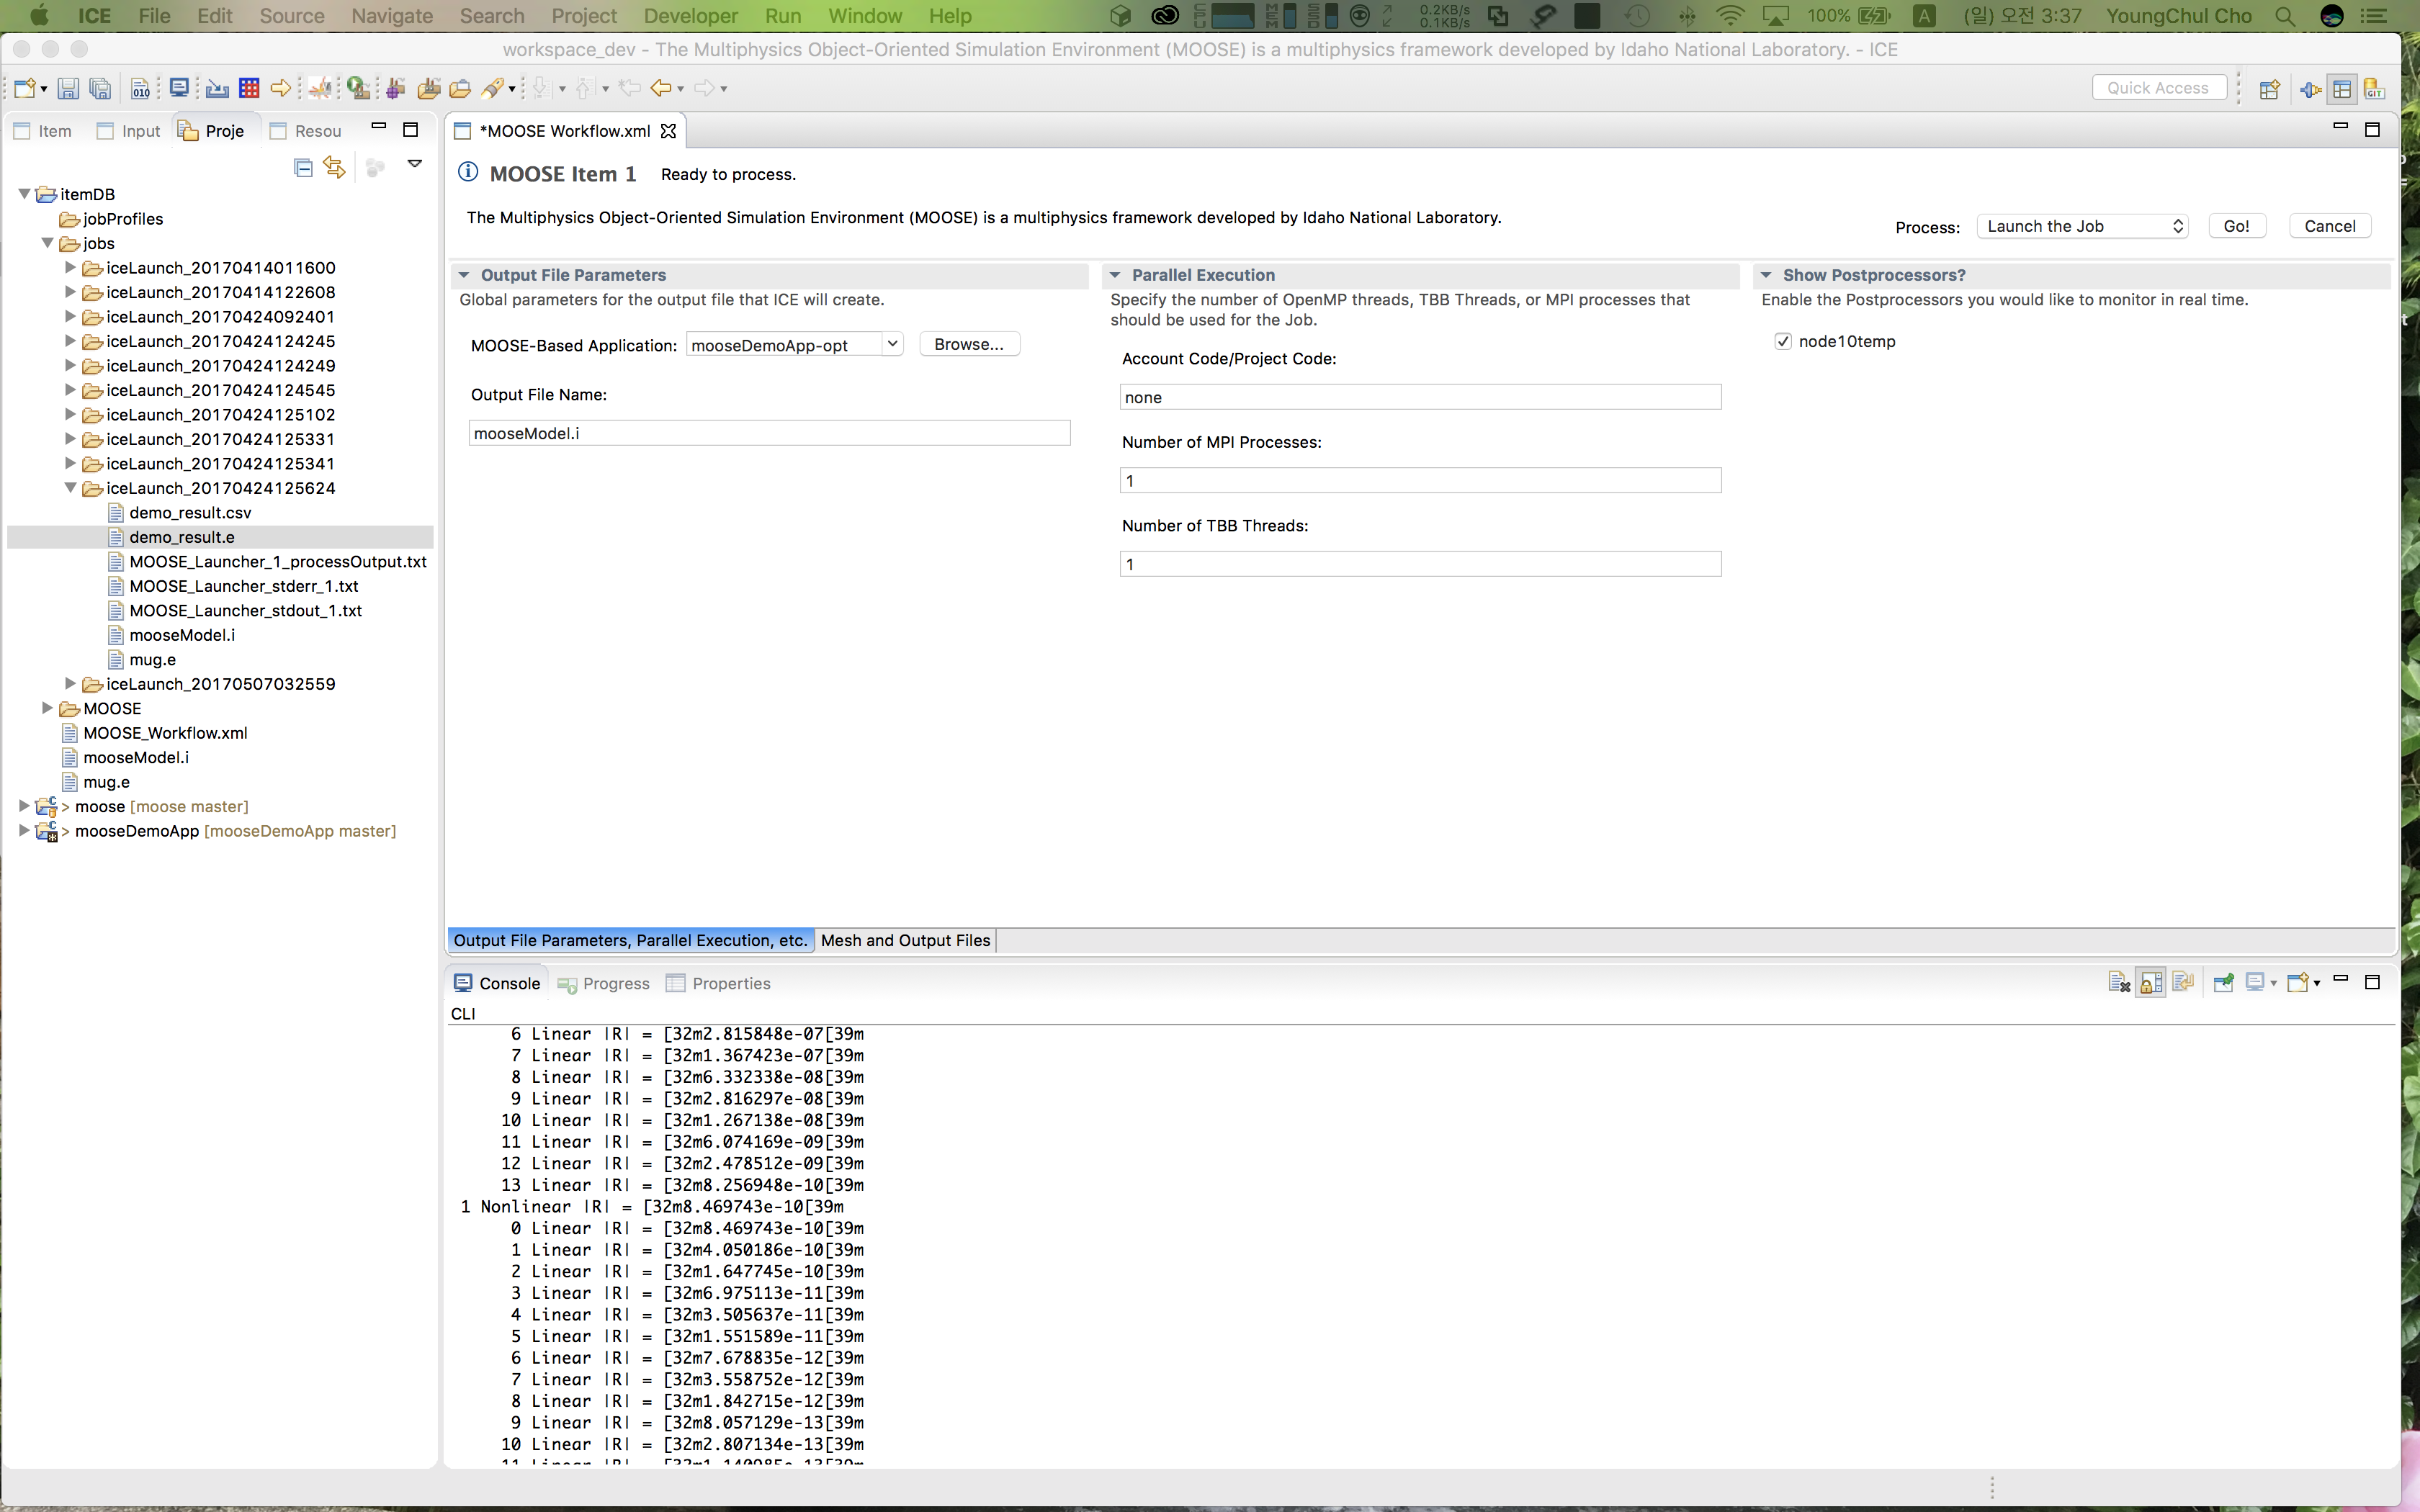The height and width of the screenshot is (1512, 2420).
Task: Click the import tray arrow toolbar icon
Action: (x=216, y=88)
